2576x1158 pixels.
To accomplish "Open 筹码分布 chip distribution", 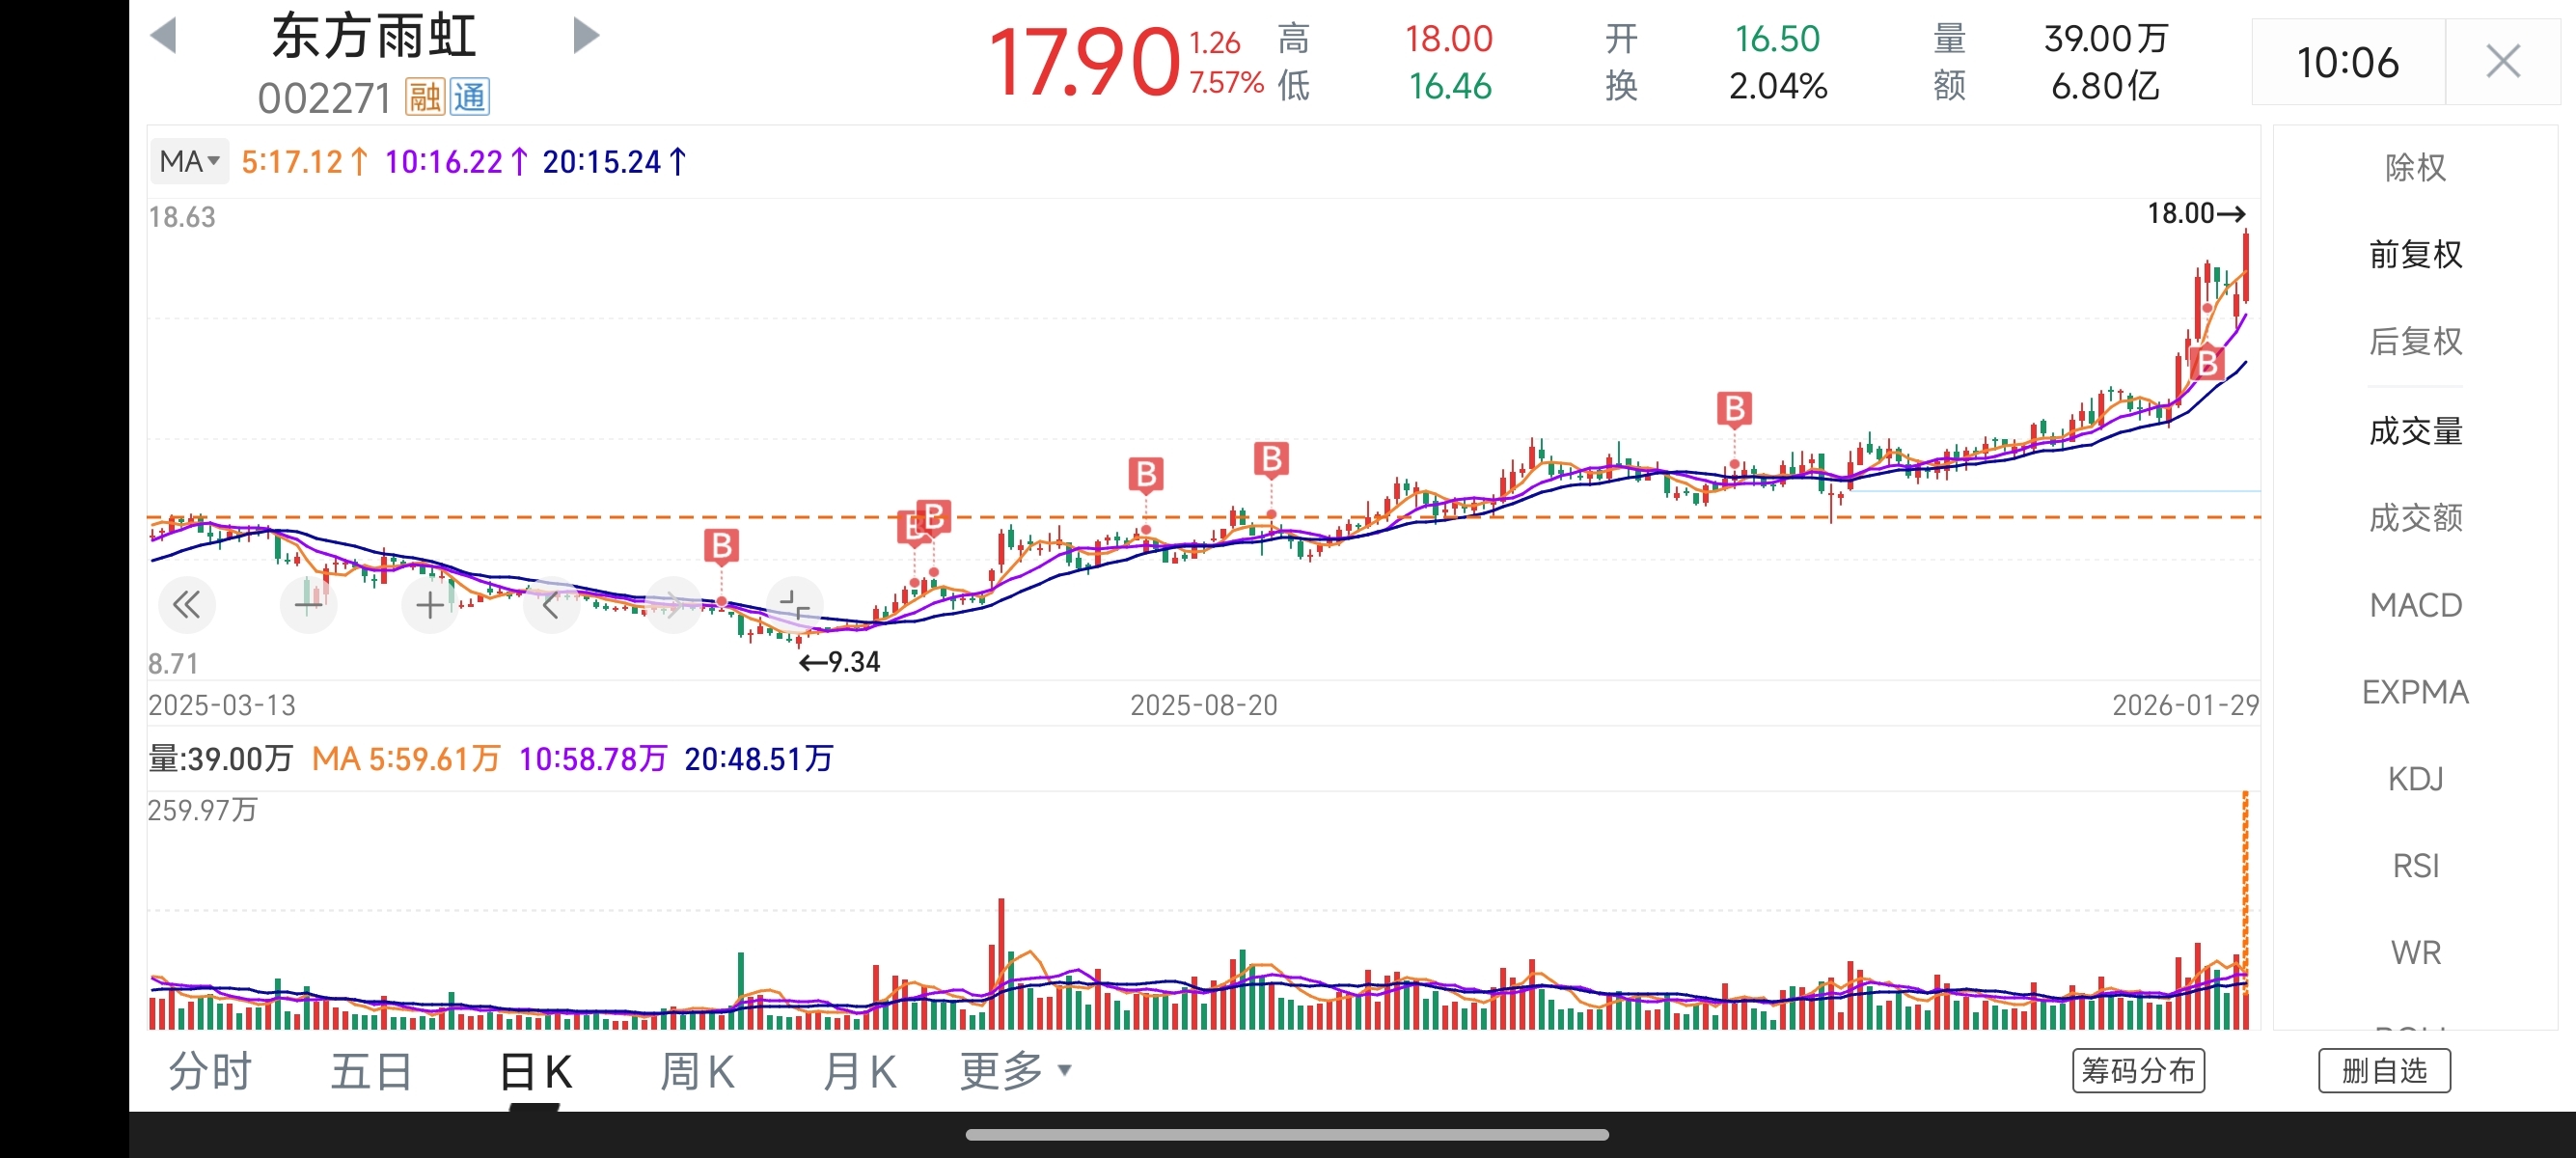I will 2138,1071.
